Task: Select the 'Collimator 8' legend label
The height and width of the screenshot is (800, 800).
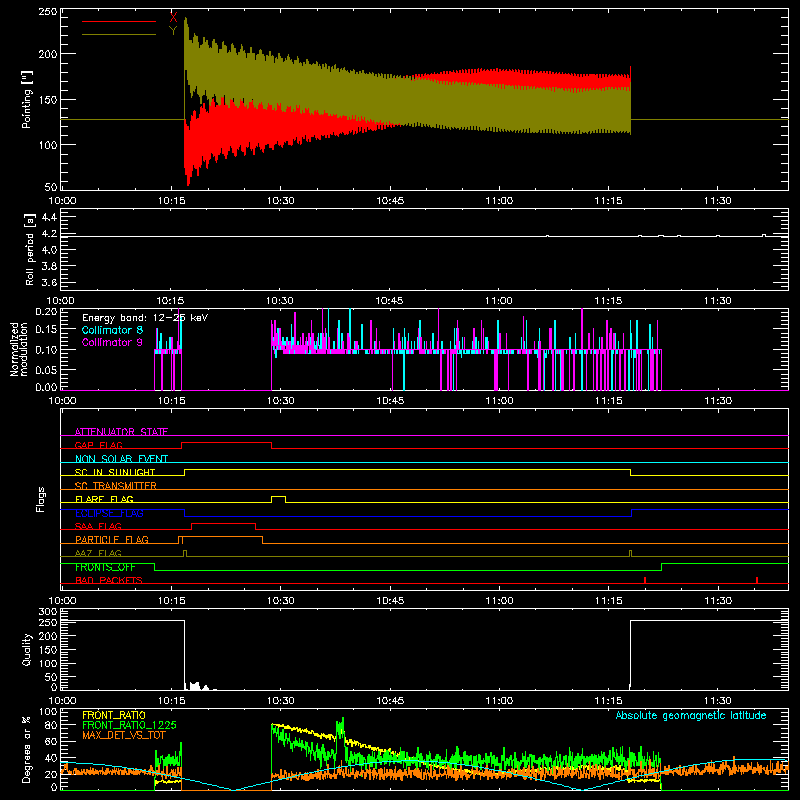Action: [x=112, y=330]
